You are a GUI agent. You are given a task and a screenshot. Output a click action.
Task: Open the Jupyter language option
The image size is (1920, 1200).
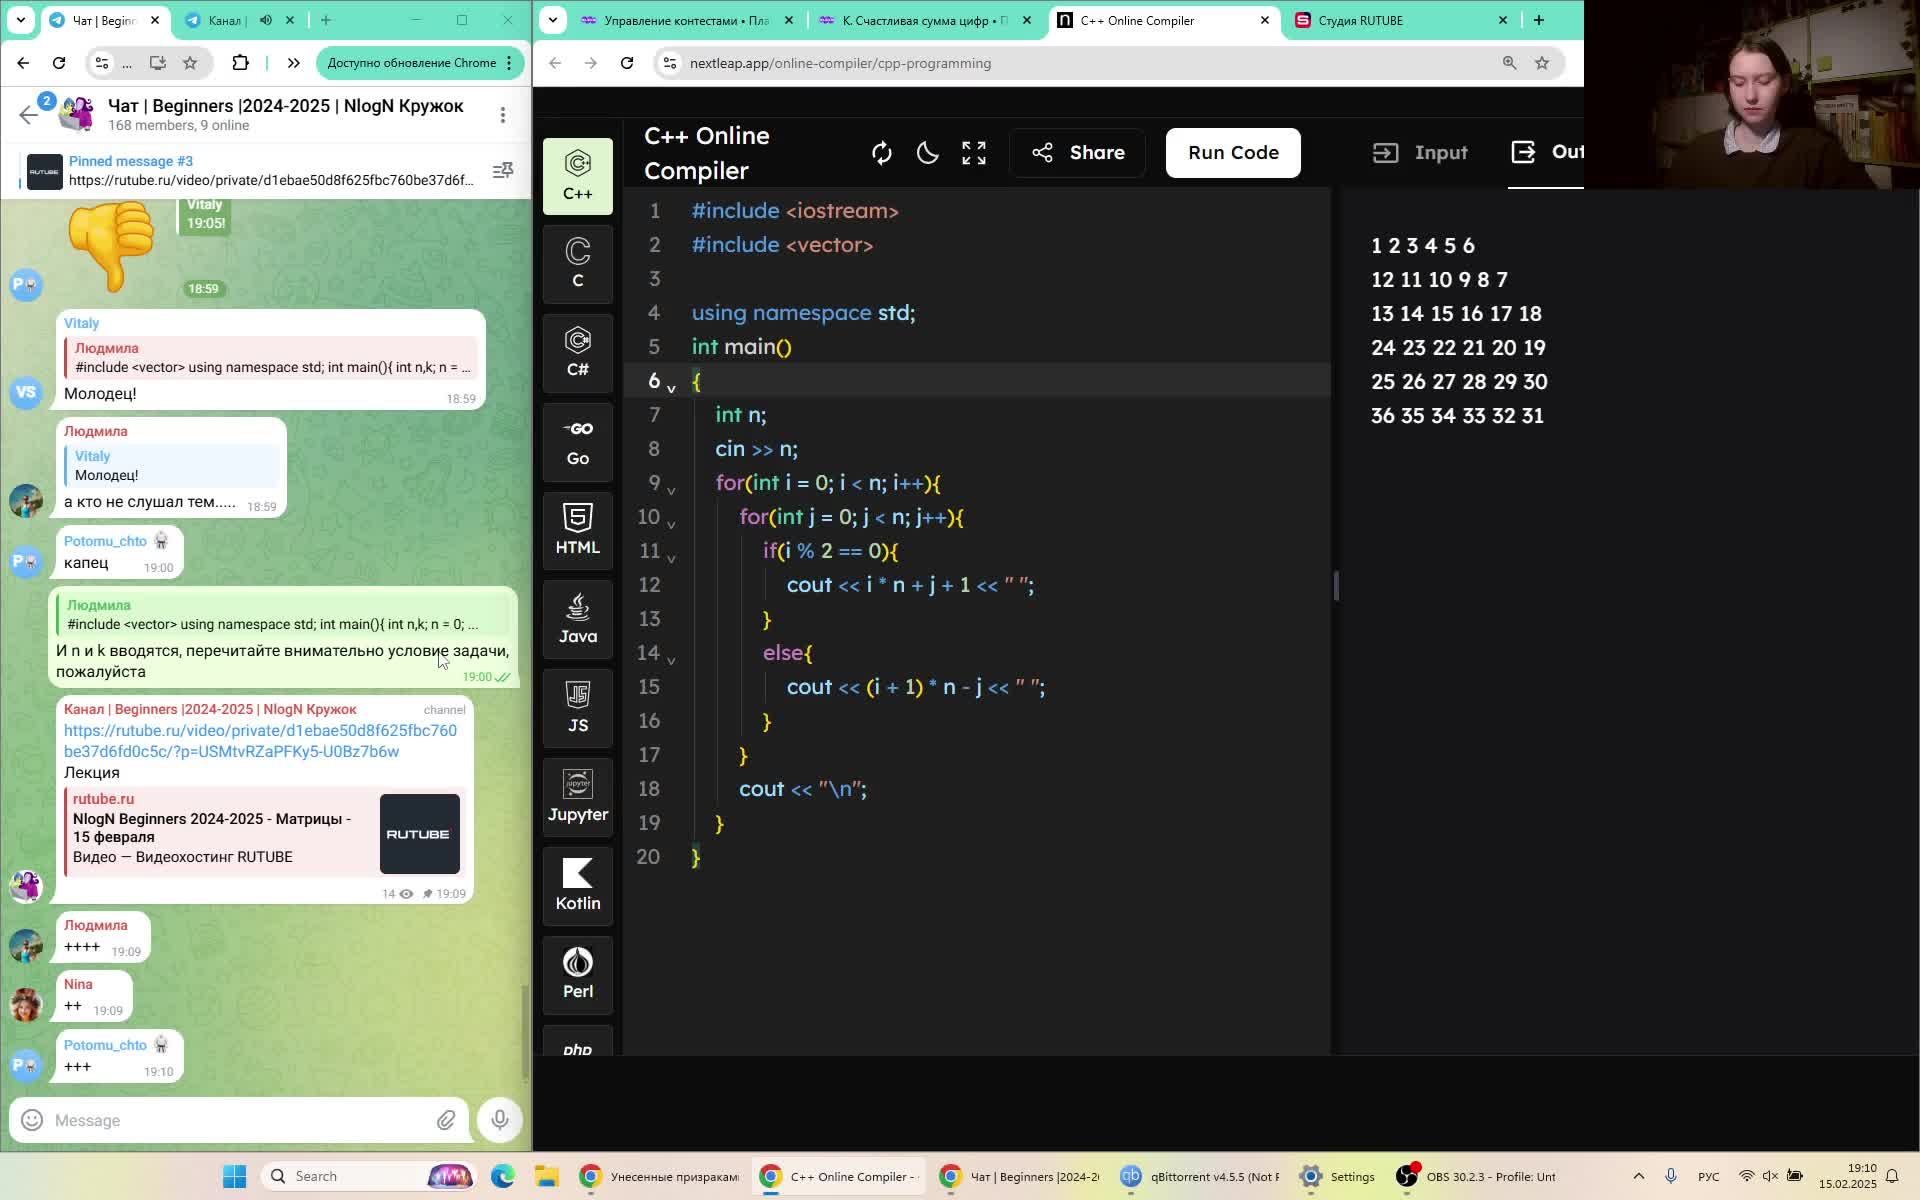[x=578, y=796]
